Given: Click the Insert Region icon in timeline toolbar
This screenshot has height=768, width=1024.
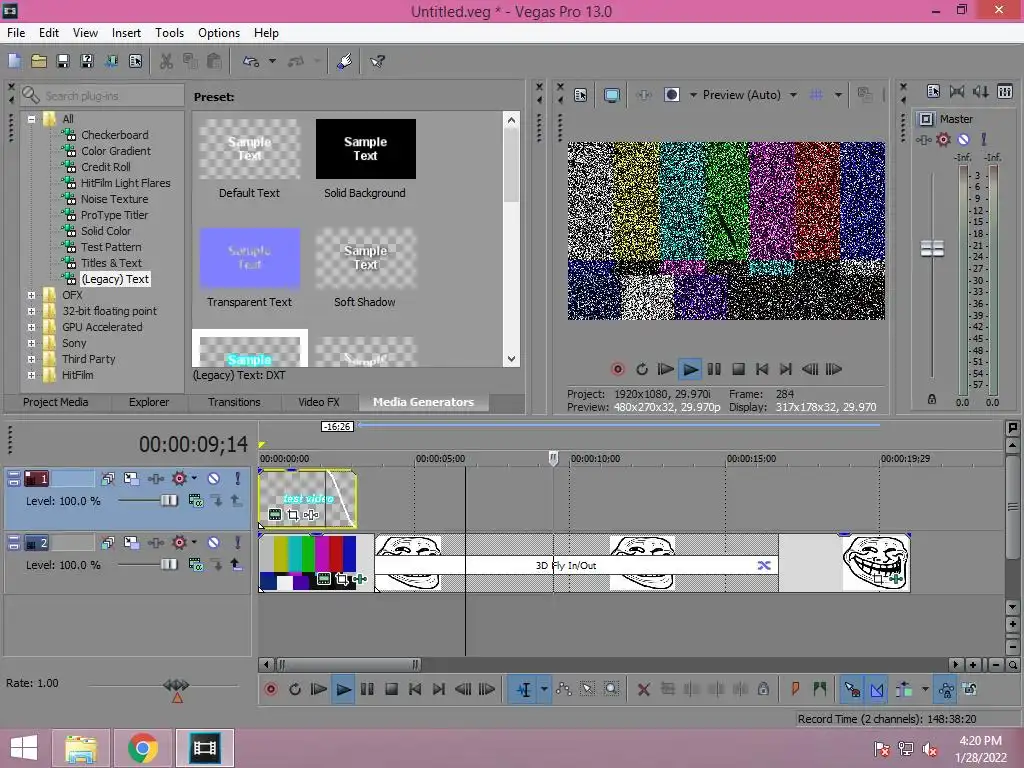Looking at the screenshot, I should (x=820, y=689).
